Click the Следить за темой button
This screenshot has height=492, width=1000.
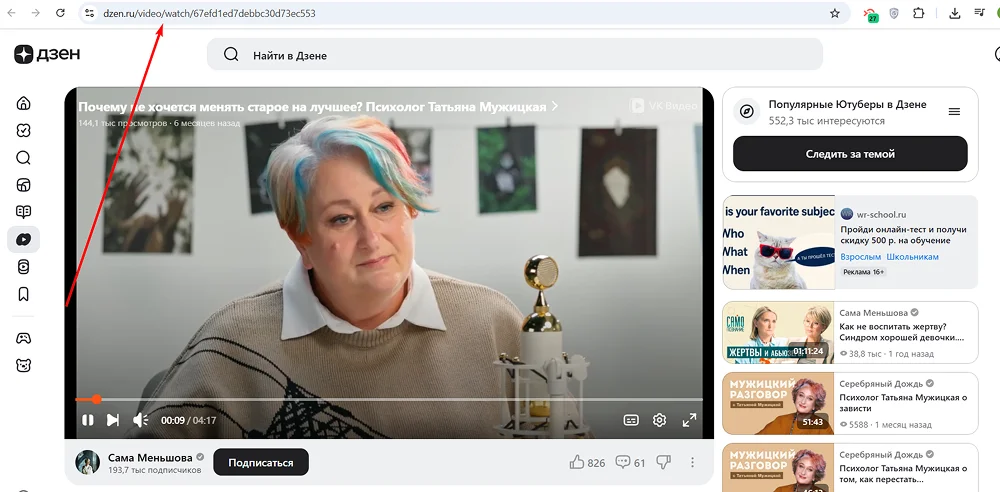coord(850,154)
